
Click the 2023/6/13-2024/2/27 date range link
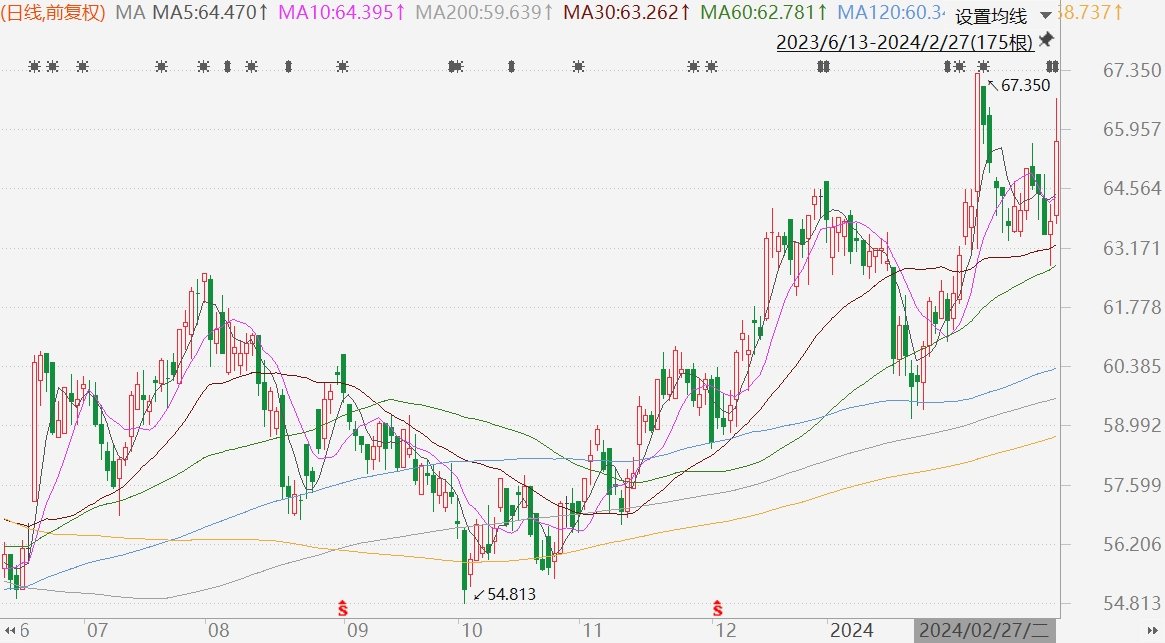[904, 42]
